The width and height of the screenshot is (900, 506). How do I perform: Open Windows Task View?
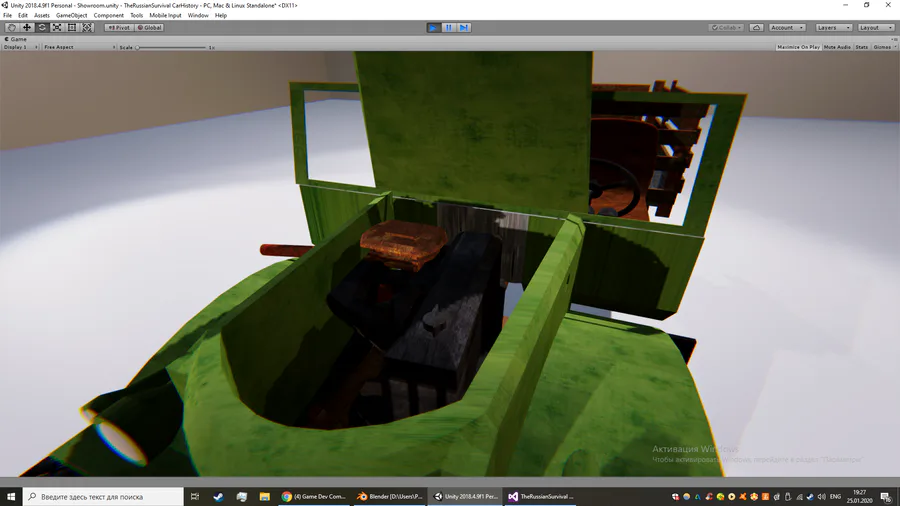point(195,497)
